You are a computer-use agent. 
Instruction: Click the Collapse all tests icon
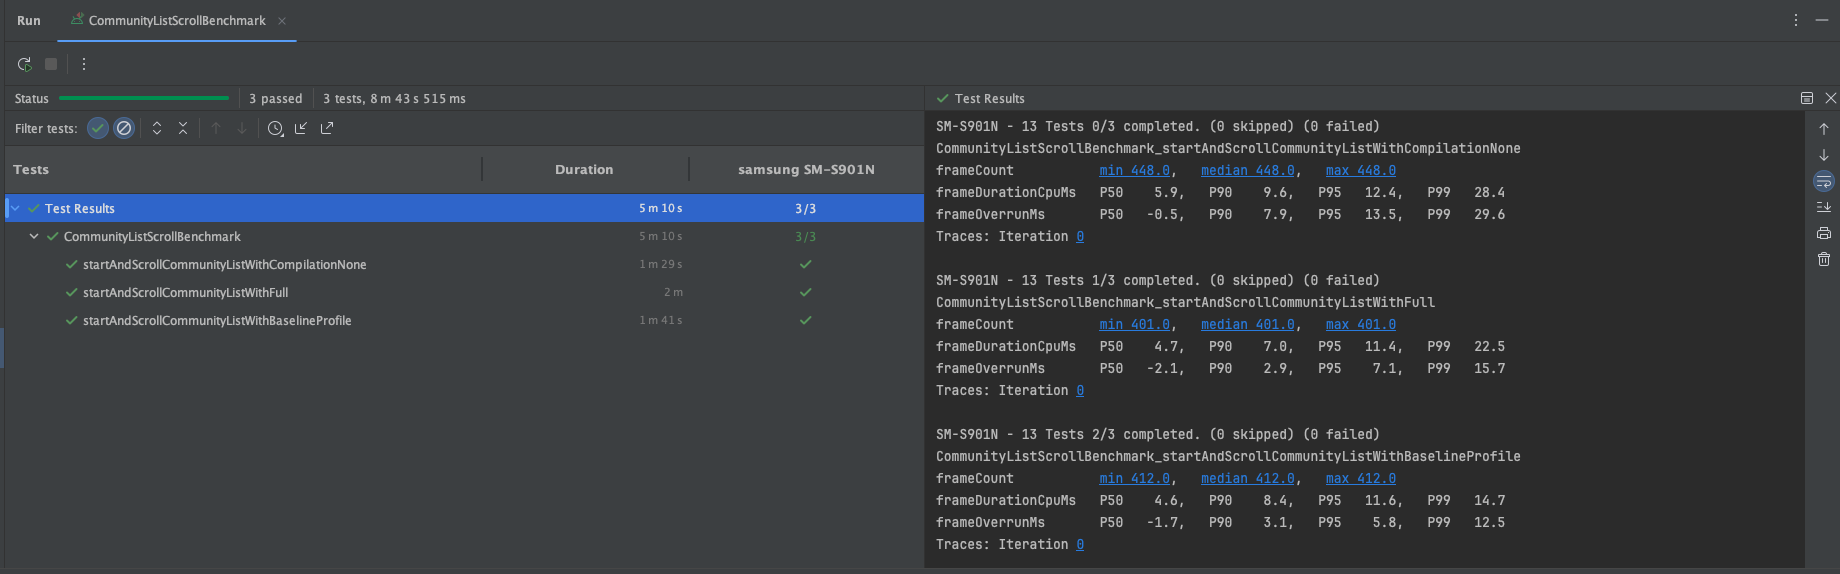pos(183,128)
